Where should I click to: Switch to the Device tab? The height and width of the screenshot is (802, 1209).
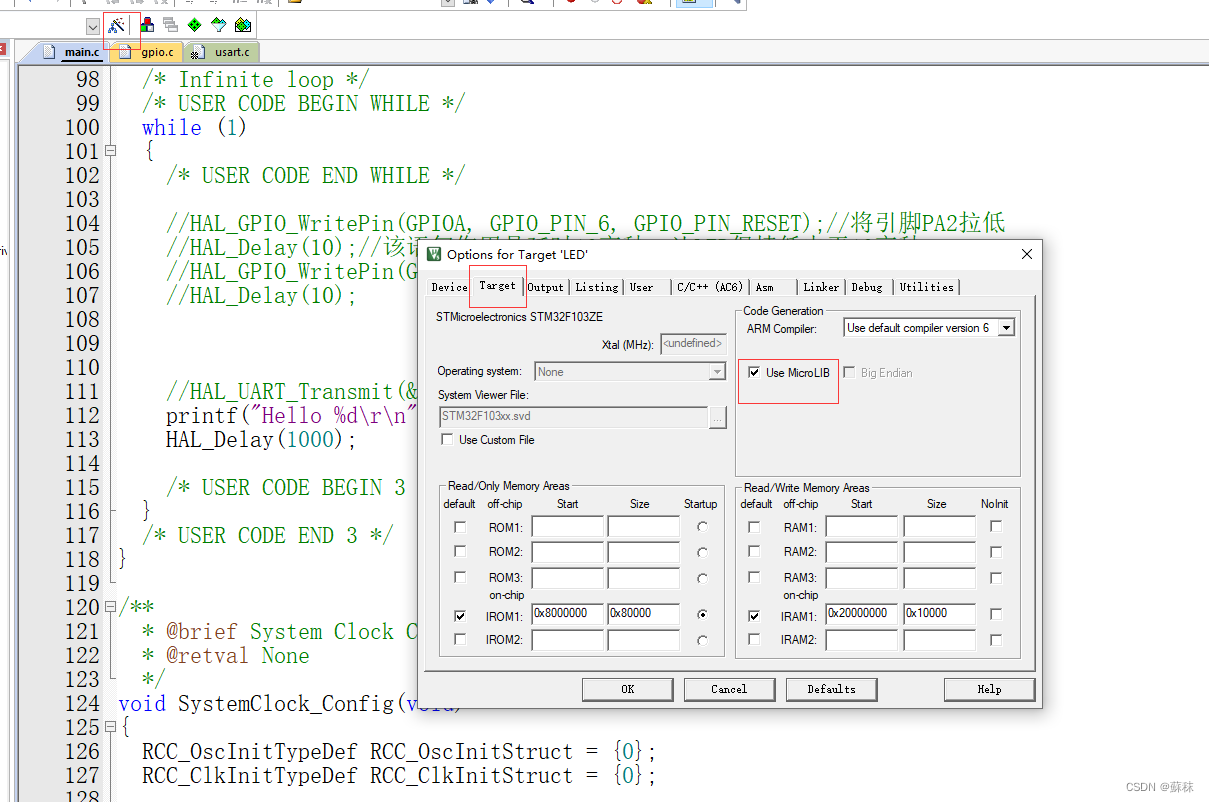449,287
